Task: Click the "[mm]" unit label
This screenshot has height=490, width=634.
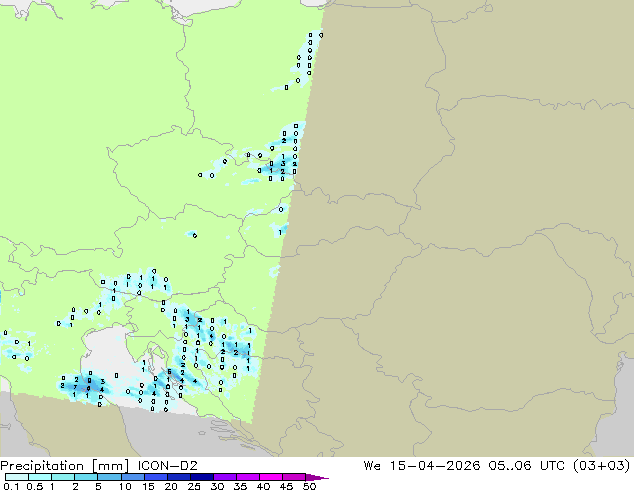Action: click(111, 466)
